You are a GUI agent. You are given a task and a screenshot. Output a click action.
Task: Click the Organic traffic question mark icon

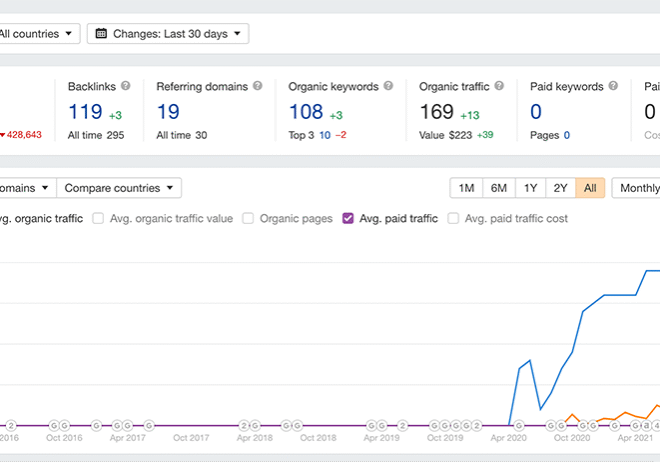[x=499, y=87]
